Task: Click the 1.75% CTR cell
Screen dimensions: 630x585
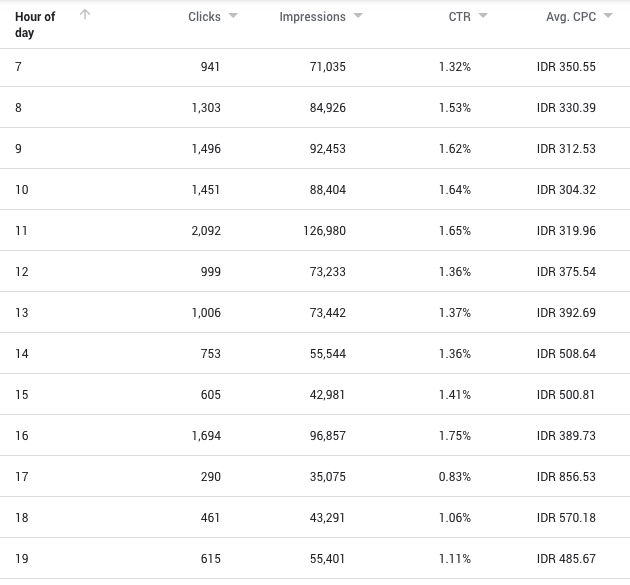Action: point(455,436)
